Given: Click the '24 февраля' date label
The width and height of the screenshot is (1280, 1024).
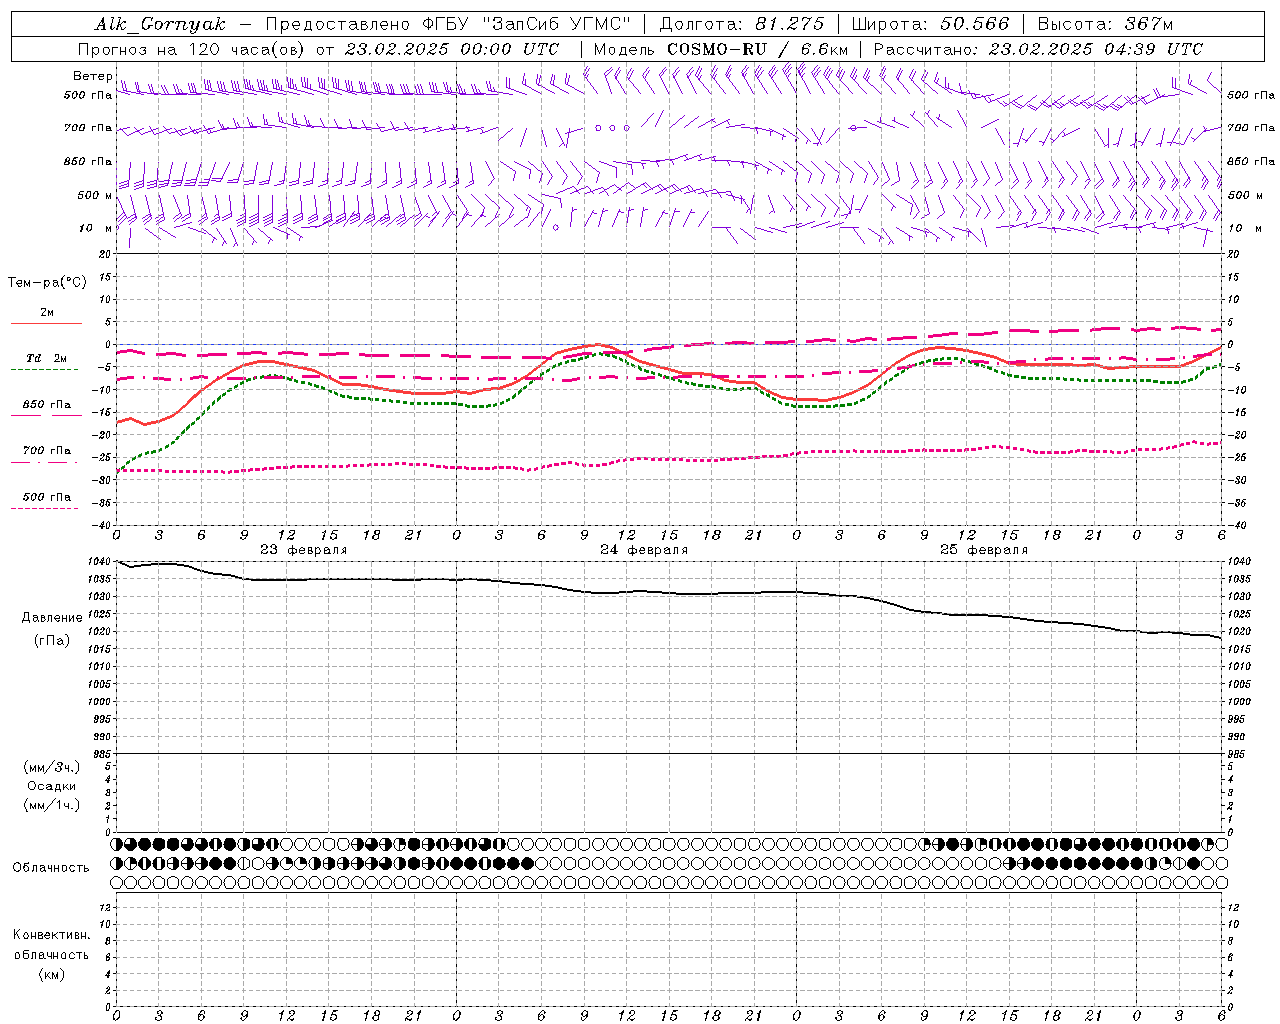Looking at the screenshot, I should tap(644, 550).
